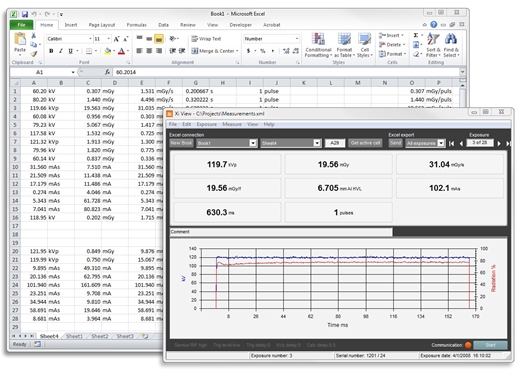Click cell A1 with 60.20
This screenshot has width=532, height=385.
click(34, 91)
